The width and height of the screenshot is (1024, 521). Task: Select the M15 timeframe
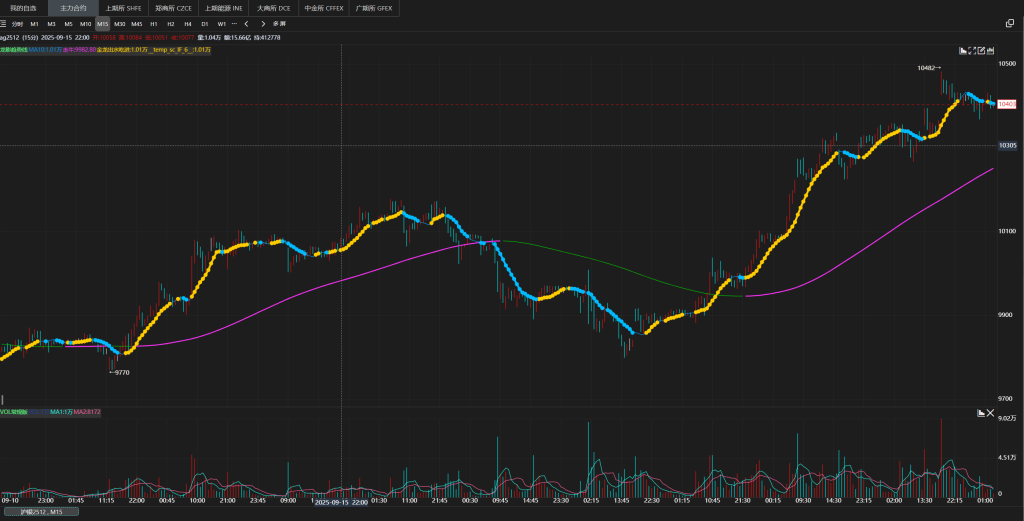102,23
